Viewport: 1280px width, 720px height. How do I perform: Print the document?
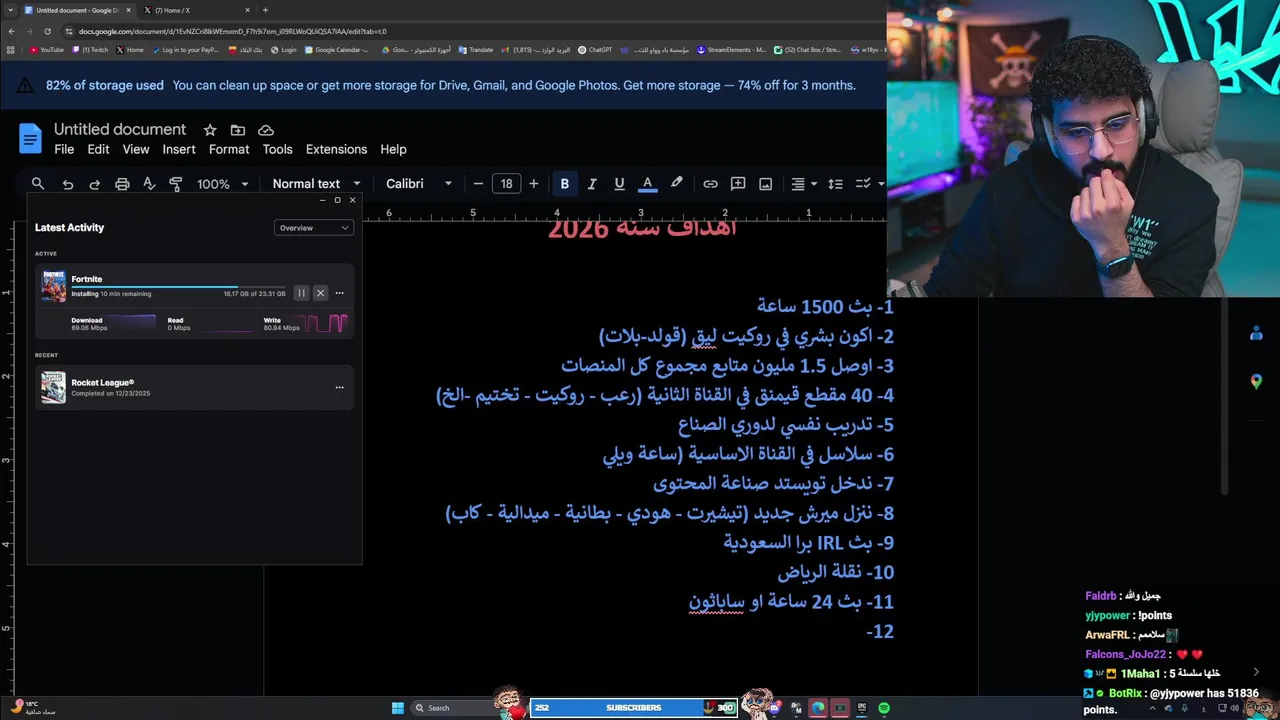pos(122,184)
